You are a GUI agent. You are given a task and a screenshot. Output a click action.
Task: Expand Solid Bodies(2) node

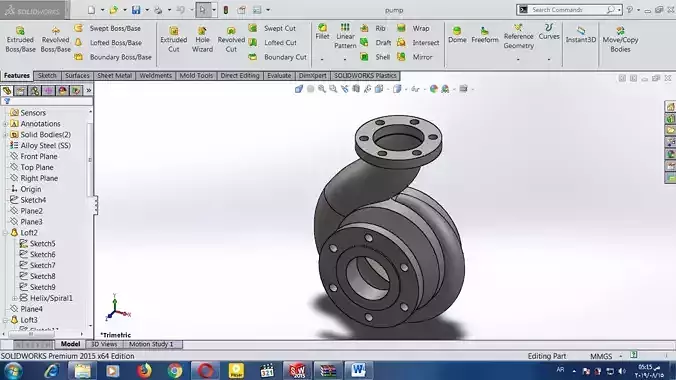pyautogui.click(x=6, y=135)
